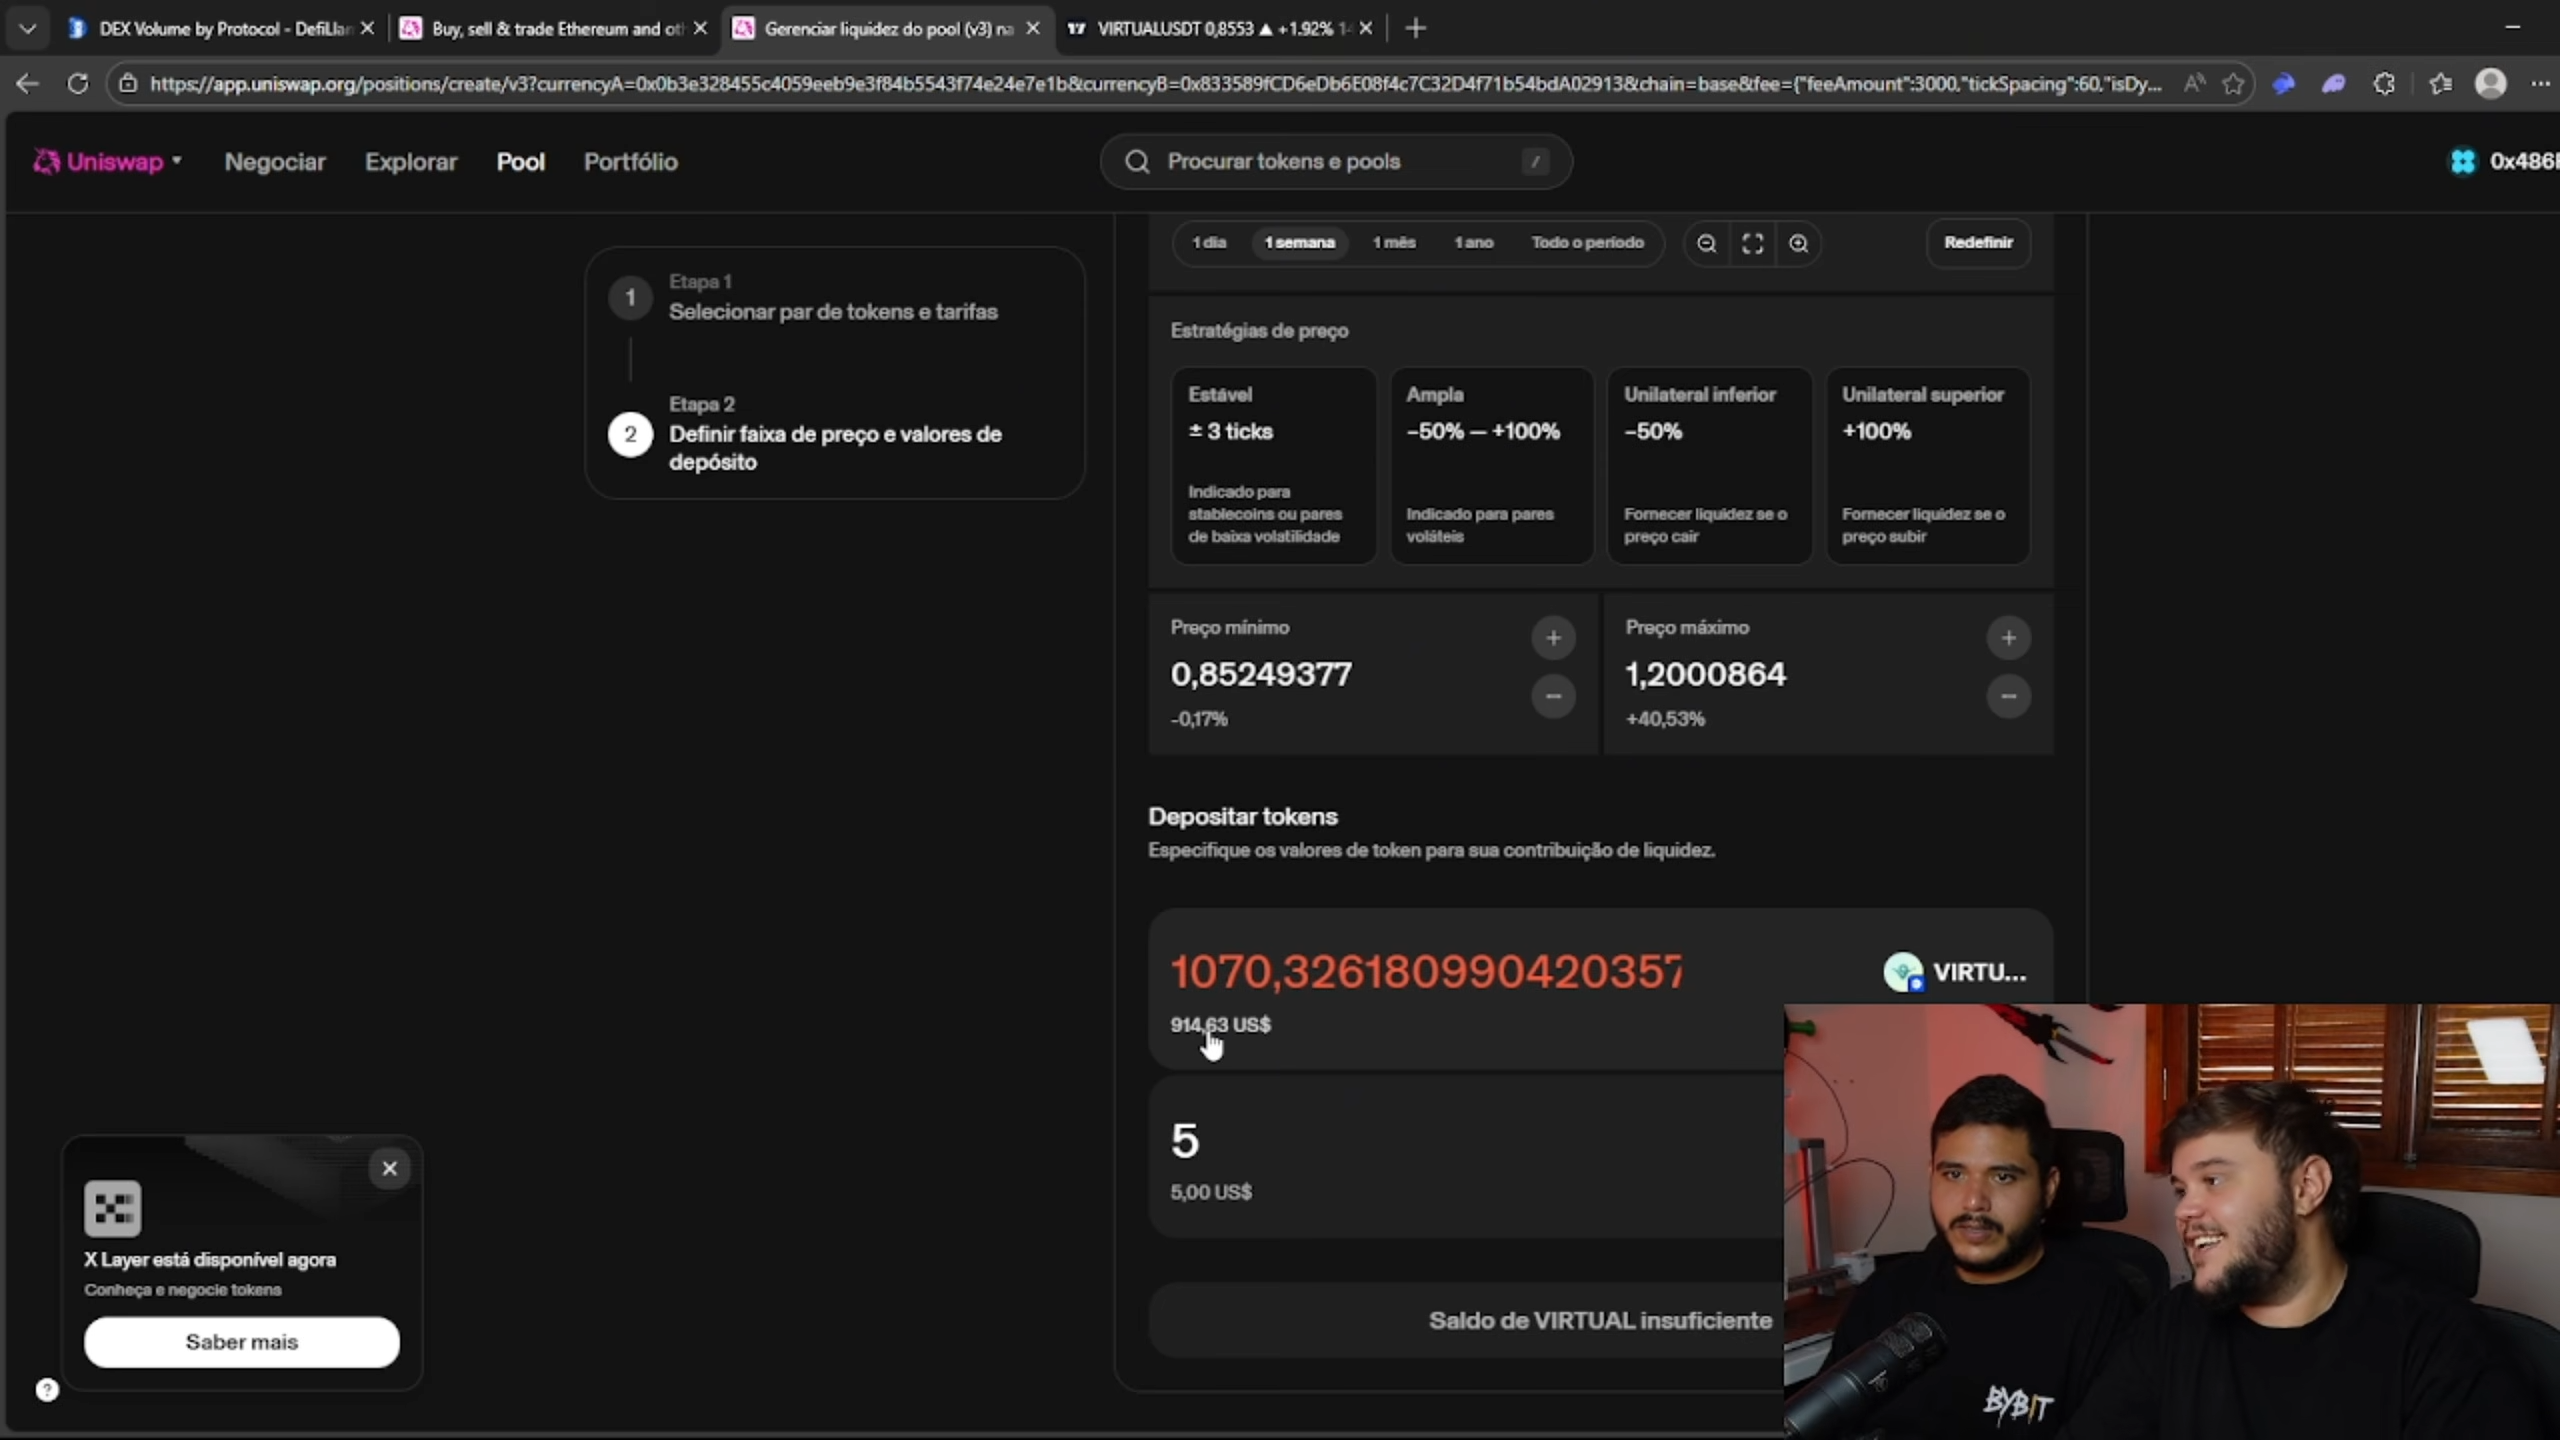The image size is (2560, 1440).
Task: Click the Uniswap URL address bar
Action: pyautogui.click(x=1155, y=84)
